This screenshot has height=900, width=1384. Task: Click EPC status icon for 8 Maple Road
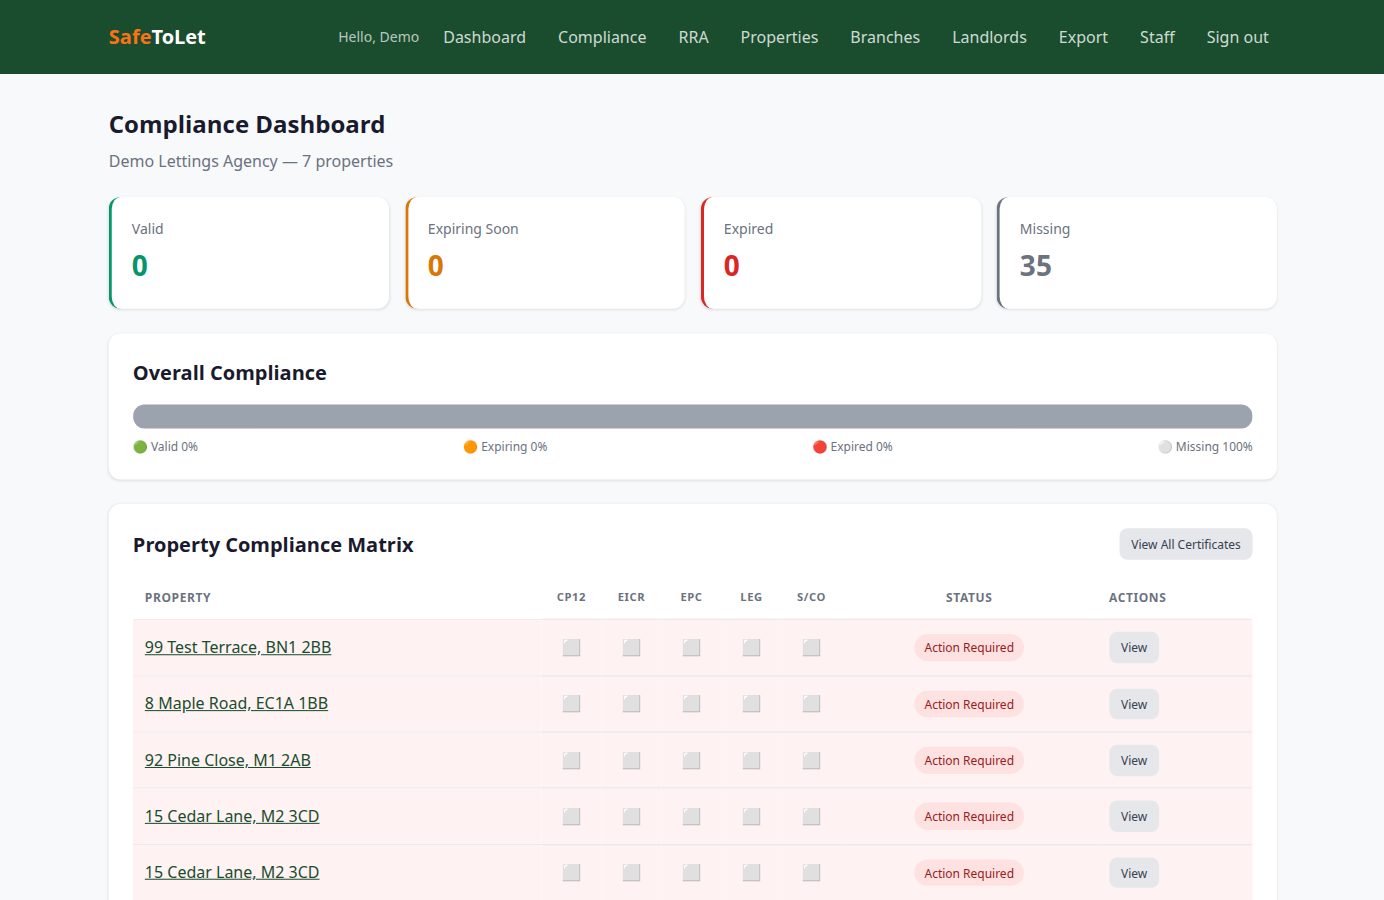click(x=691, y=704)
